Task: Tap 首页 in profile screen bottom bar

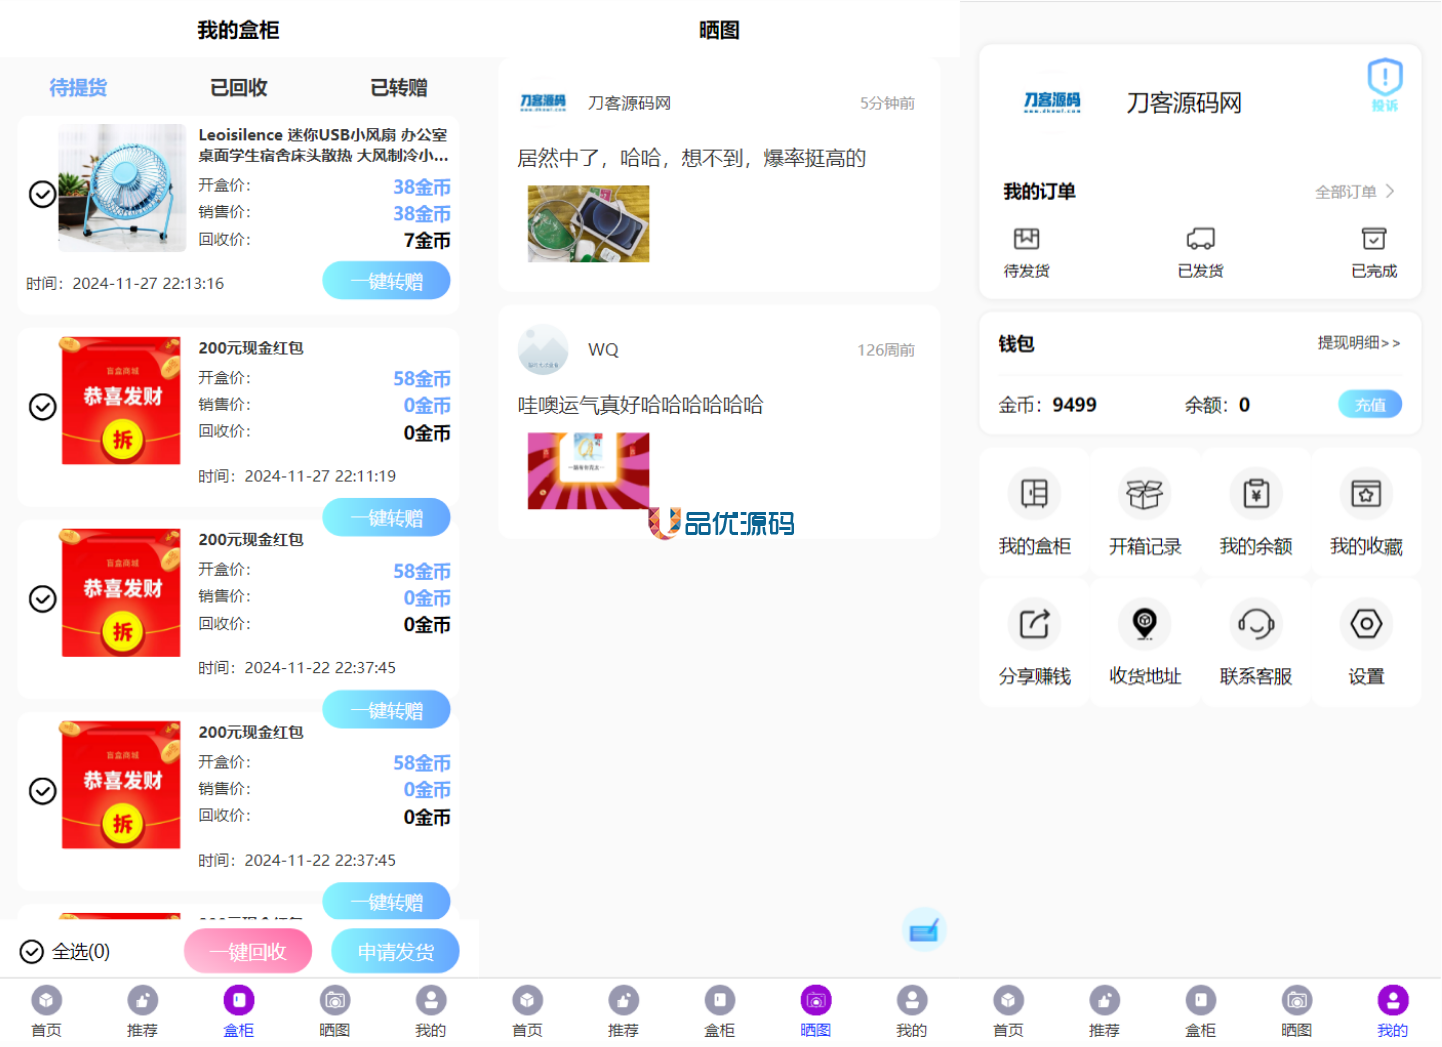Action: point(1008,1011)
